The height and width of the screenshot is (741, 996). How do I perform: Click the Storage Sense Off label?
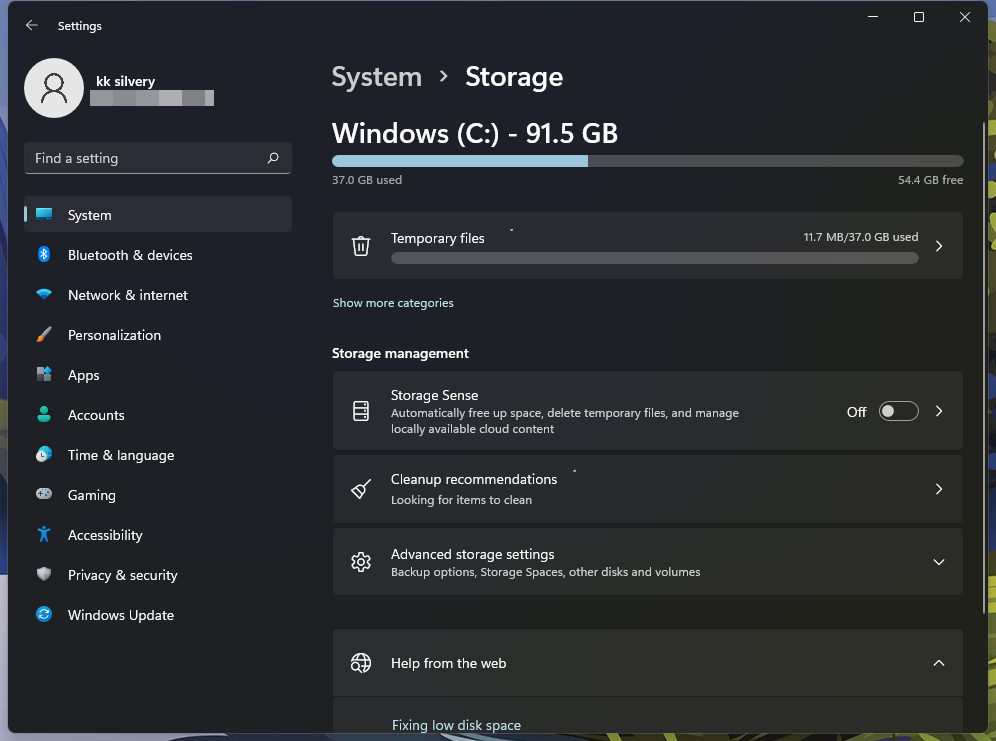pyautogui.click(x=856, y=412)
